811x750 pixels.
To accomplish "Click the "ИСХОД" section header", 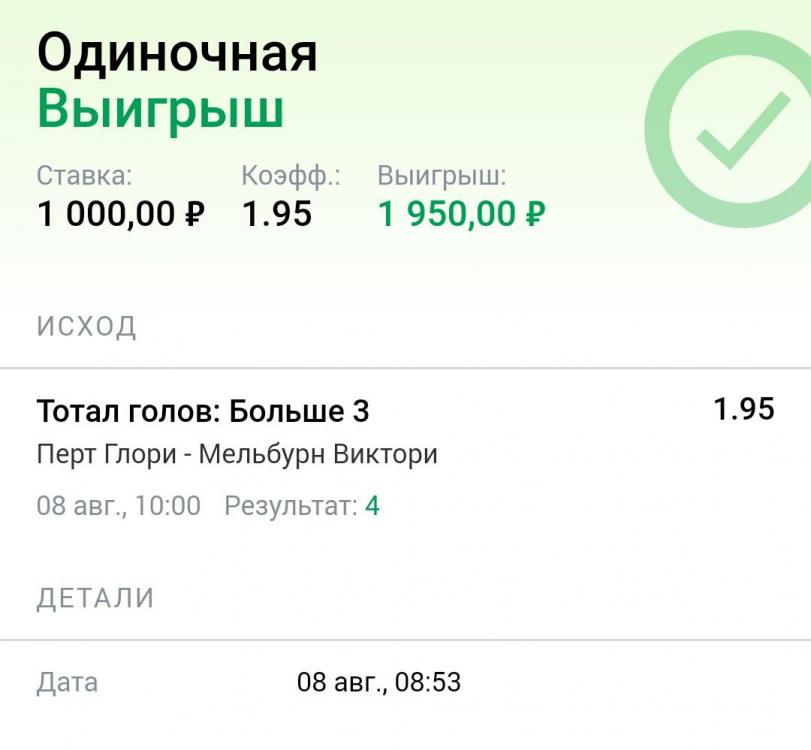I will (x=87, y=327).
